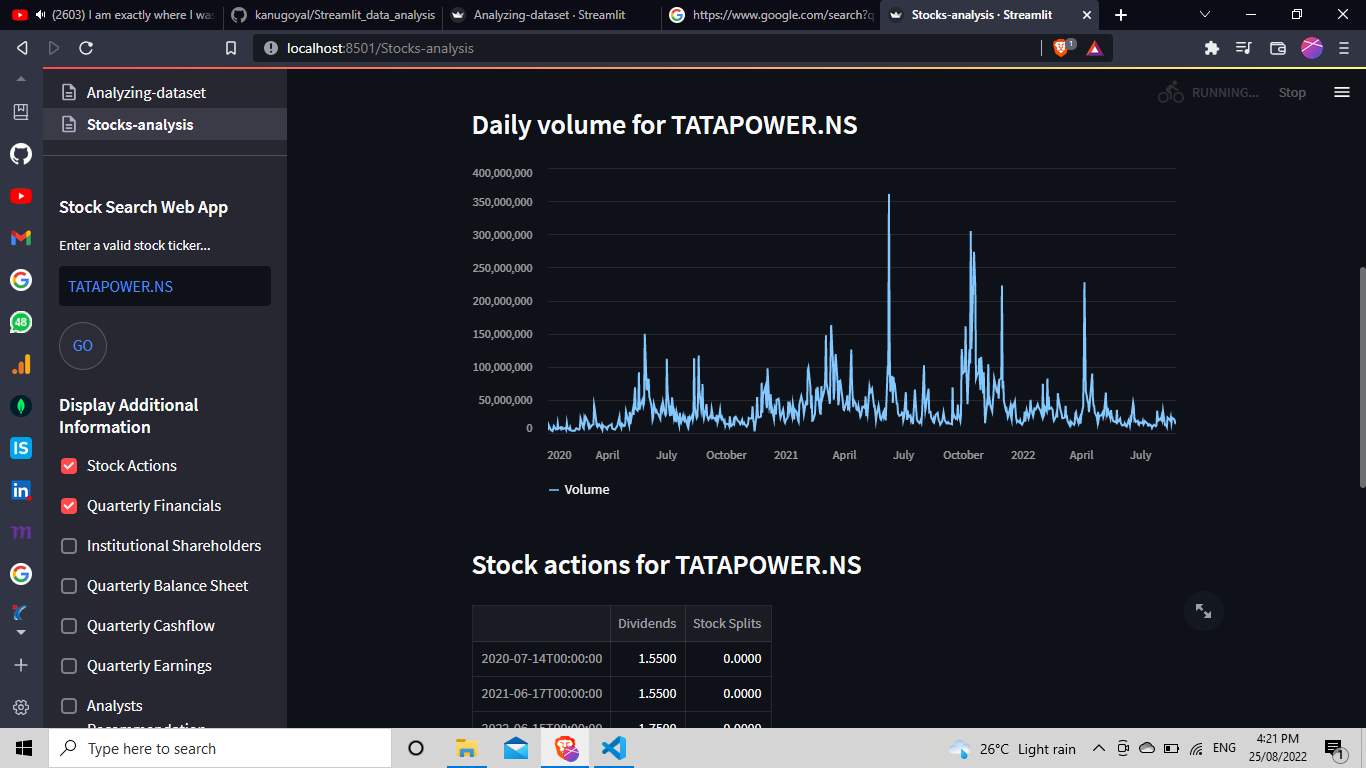Open YouTube from the browser sidebar
The height and width of the screenshot is (768, 1366).
point(21,196)
